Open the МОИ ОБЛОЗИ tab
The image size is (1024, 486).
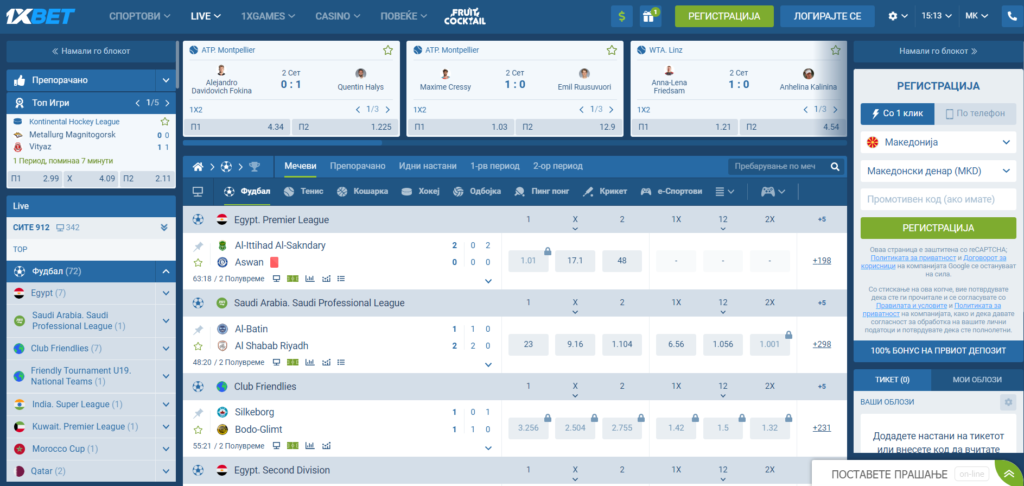tap(976, 380)
